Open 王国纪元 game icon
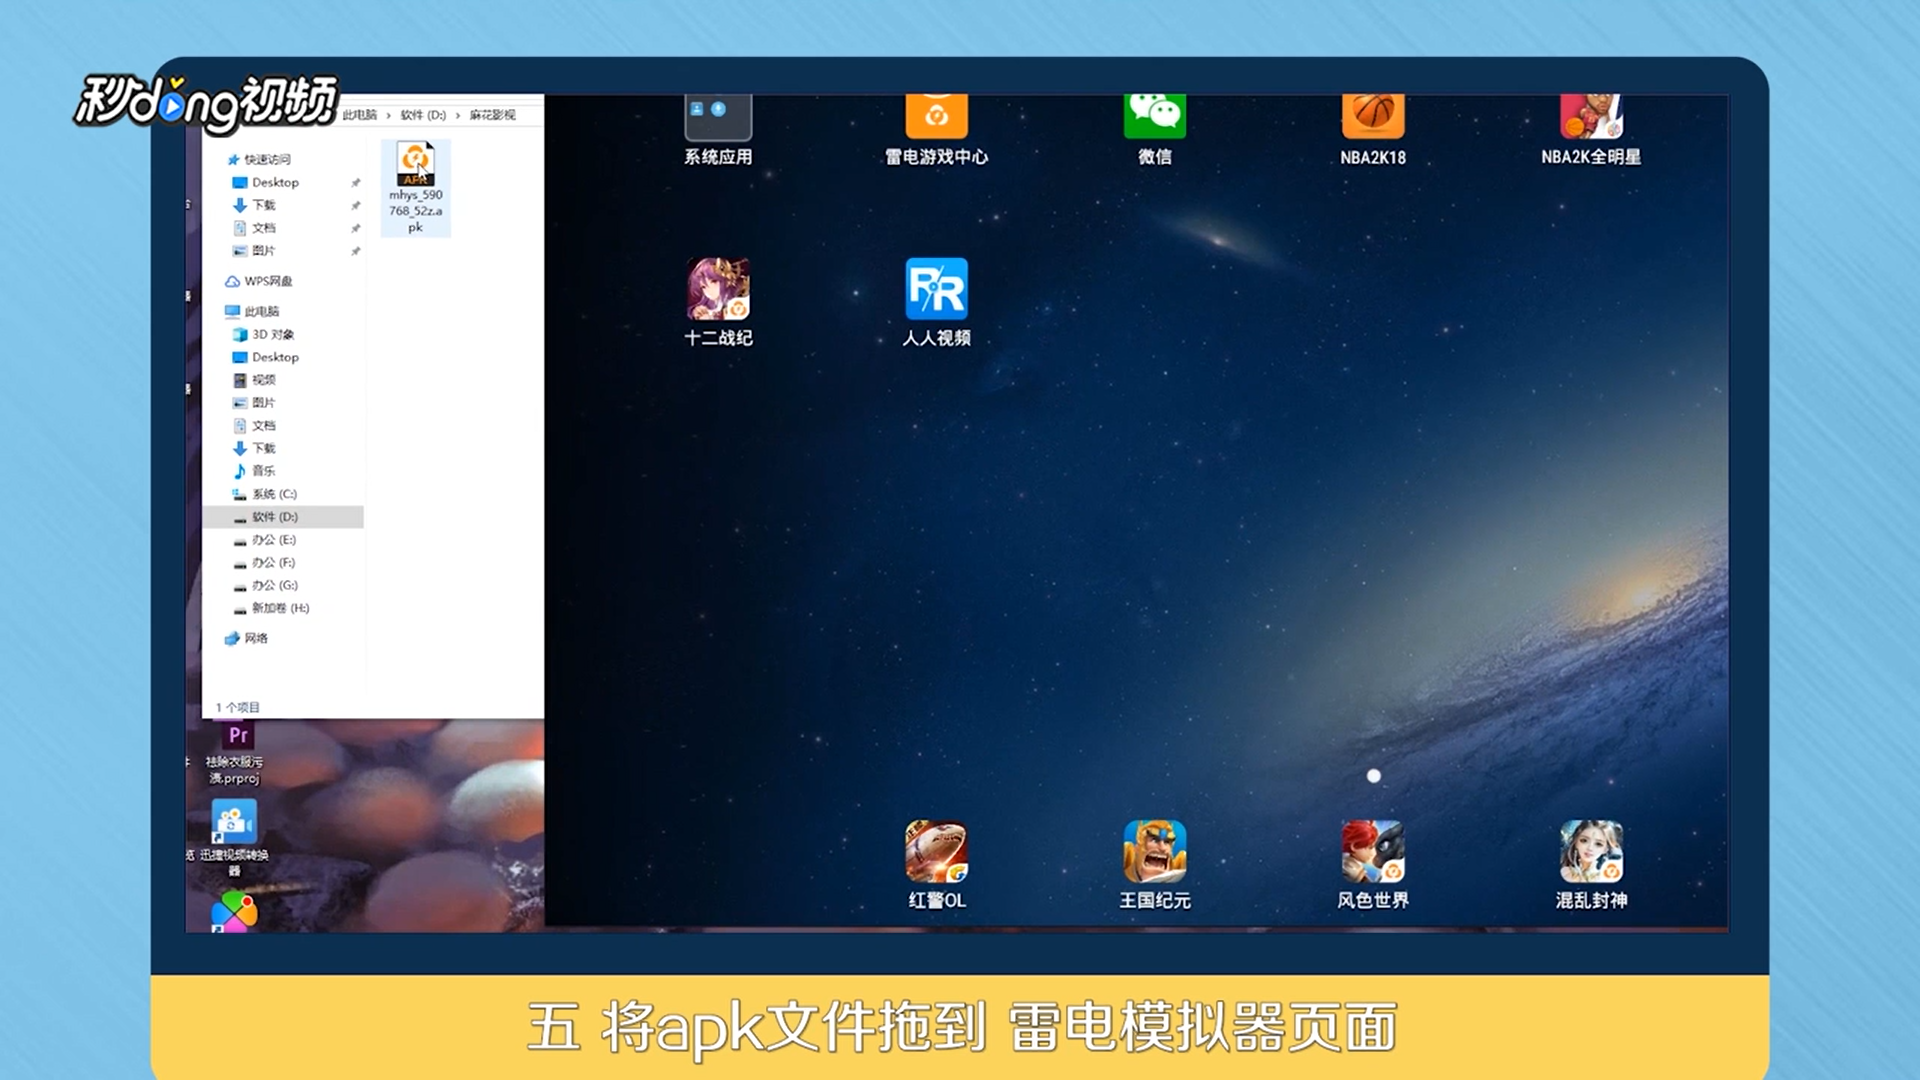Image resolution: width=1920 pixels, height=1080 pixels. (1154, 852)
